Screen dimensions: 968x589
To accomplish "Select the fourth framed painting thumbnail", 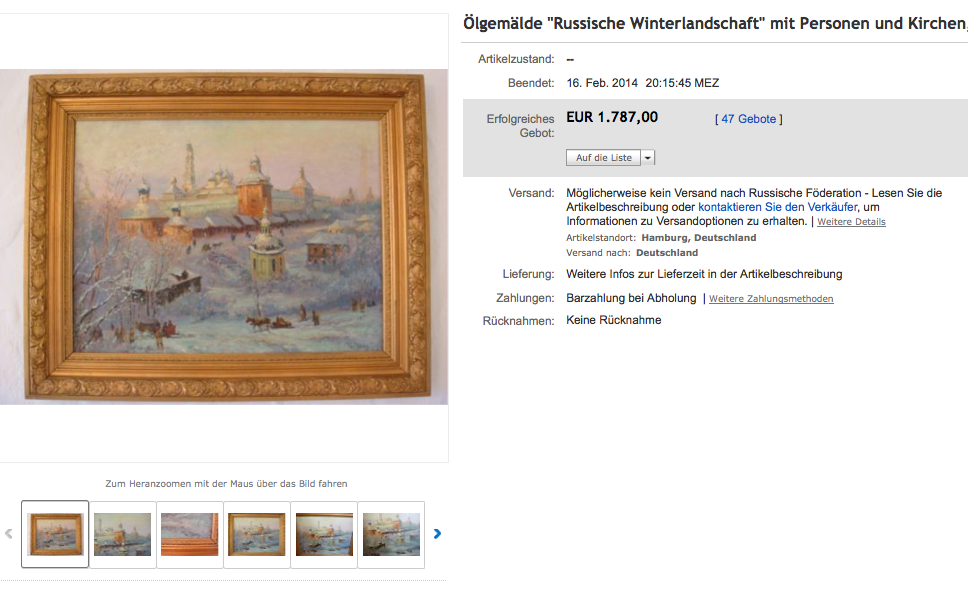I will [257, 534].
